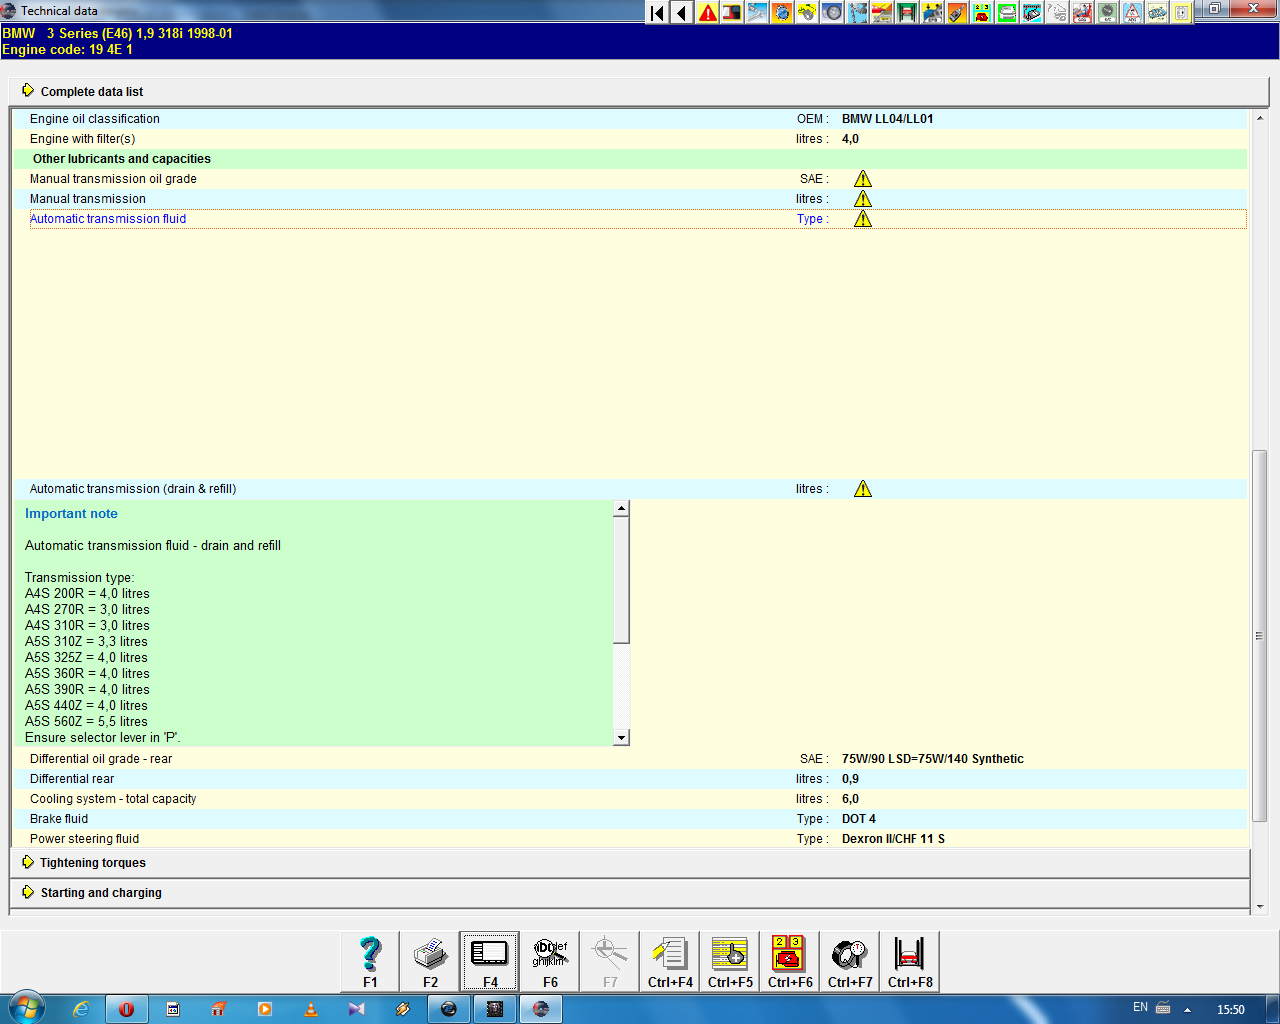Click the A5S 560Z = 5,5 litres line
Image resolution: width=1280 pixels, height=1024 pixels.
pos(86,722)
